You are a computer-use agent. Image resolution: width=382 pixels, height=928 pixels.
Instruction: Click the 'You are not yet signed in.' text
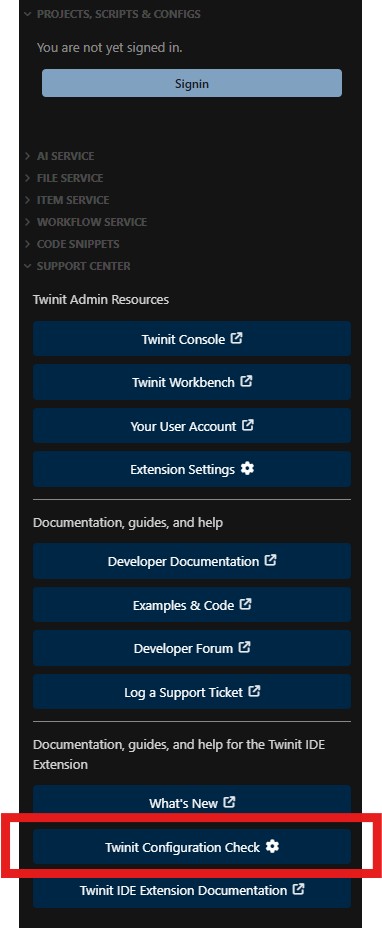point(110,47)
